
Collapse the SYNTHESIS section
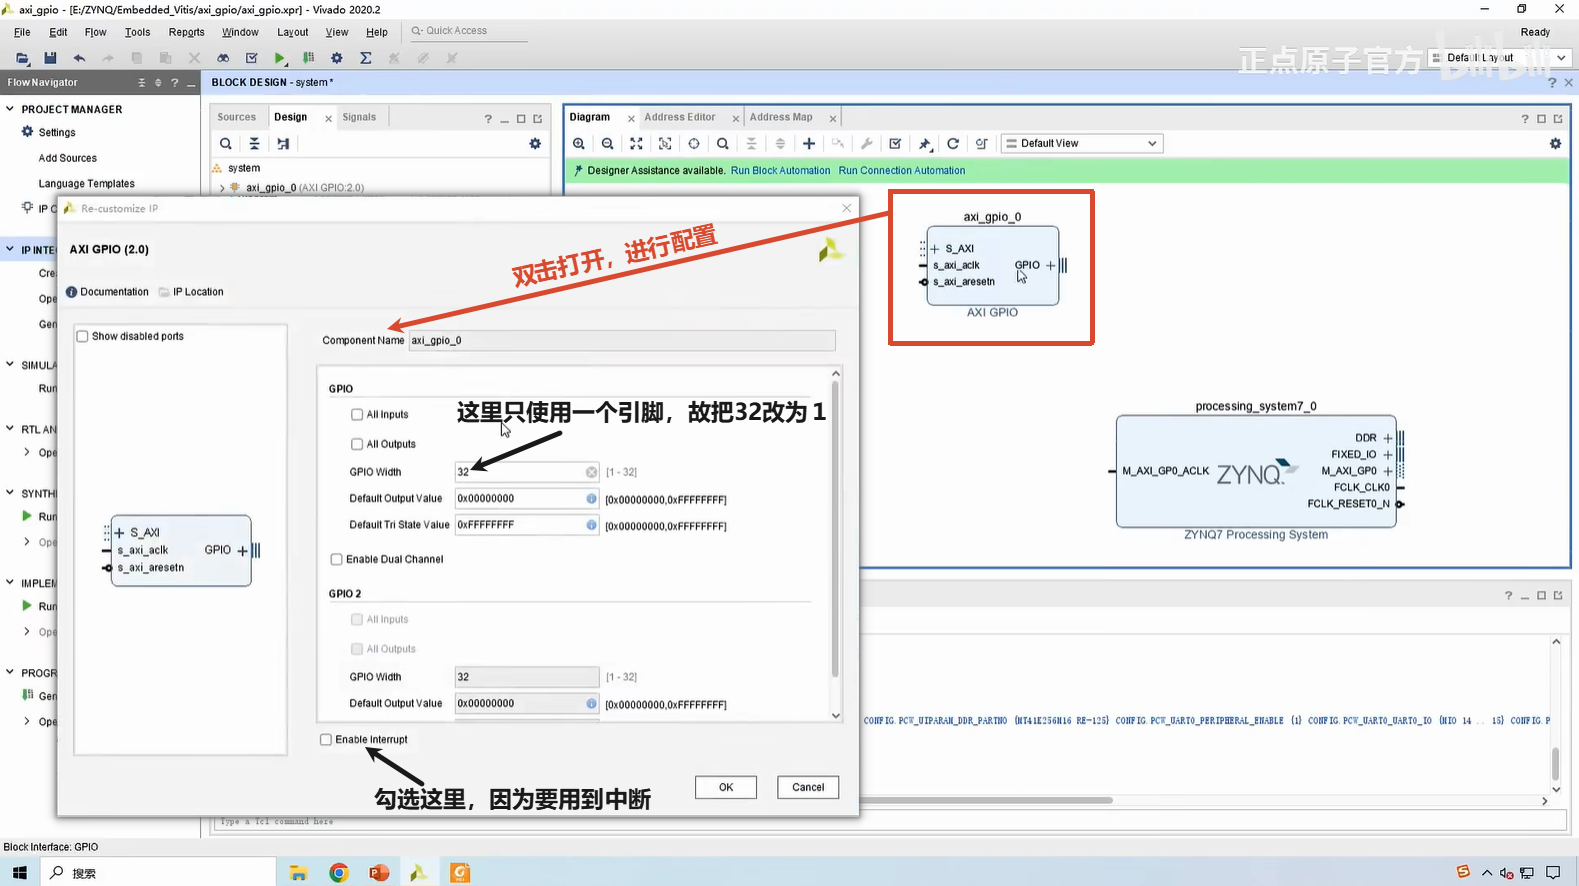(x=10, y=493)
